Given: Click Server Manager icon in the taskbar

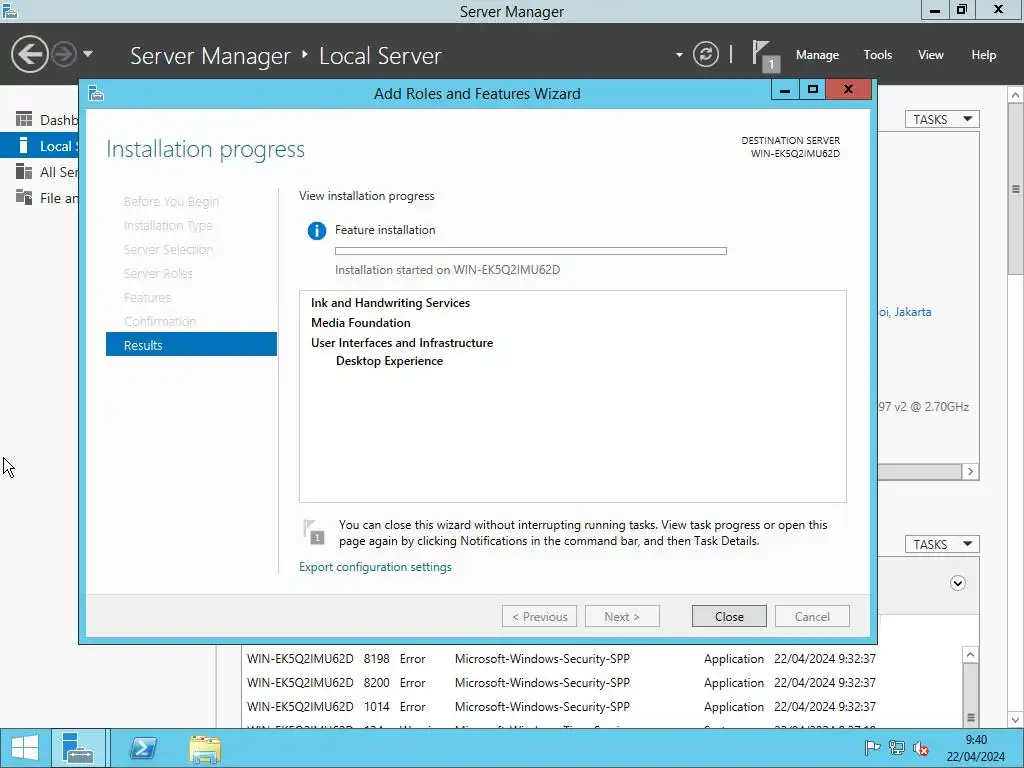Looking at the screenshot, I should pyautogui.click(x=78, y=748).
